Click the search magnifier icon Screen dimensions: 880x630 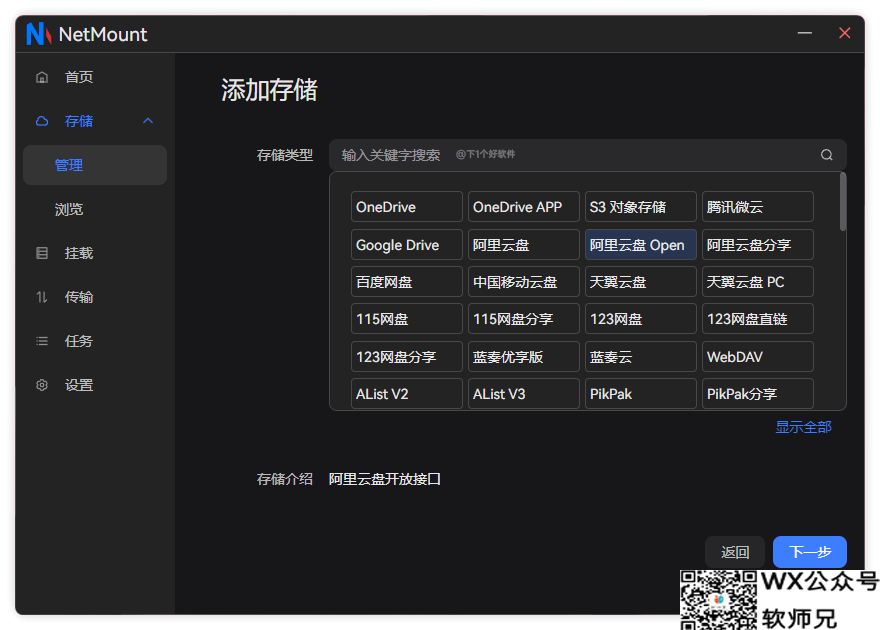826,155
